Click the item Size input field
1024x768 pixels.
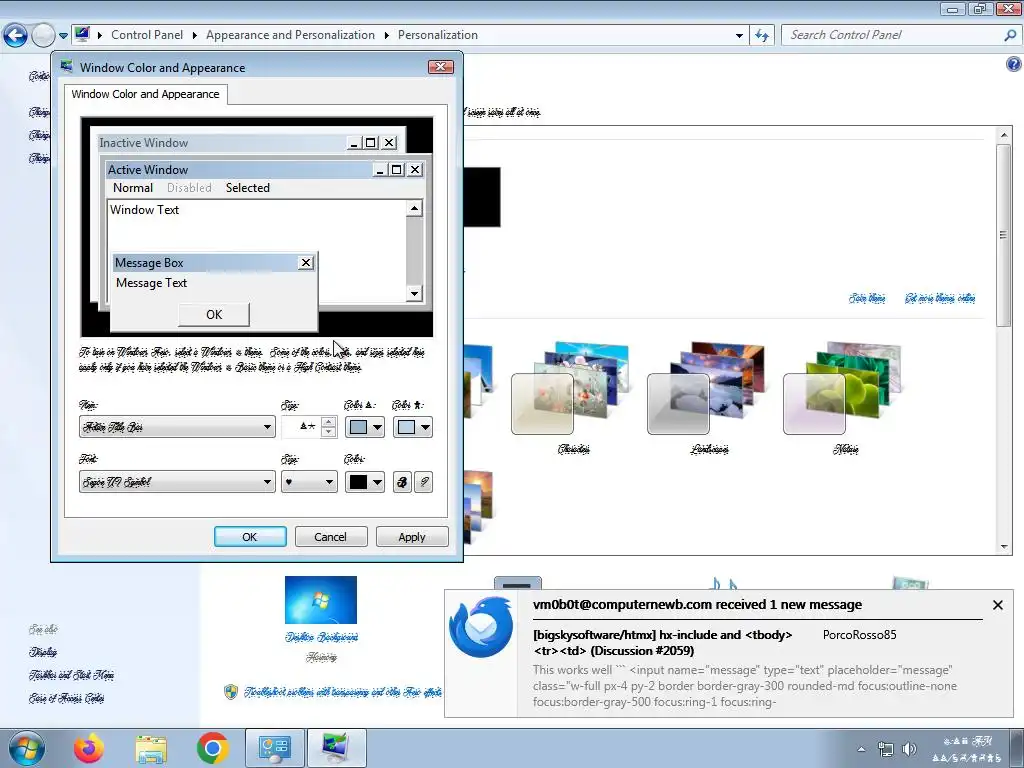pyautogui.click(x=301, y=427)
